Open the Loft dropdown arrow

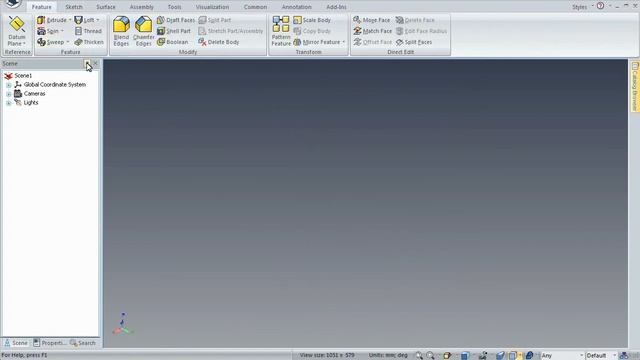[x=98, y=20]
